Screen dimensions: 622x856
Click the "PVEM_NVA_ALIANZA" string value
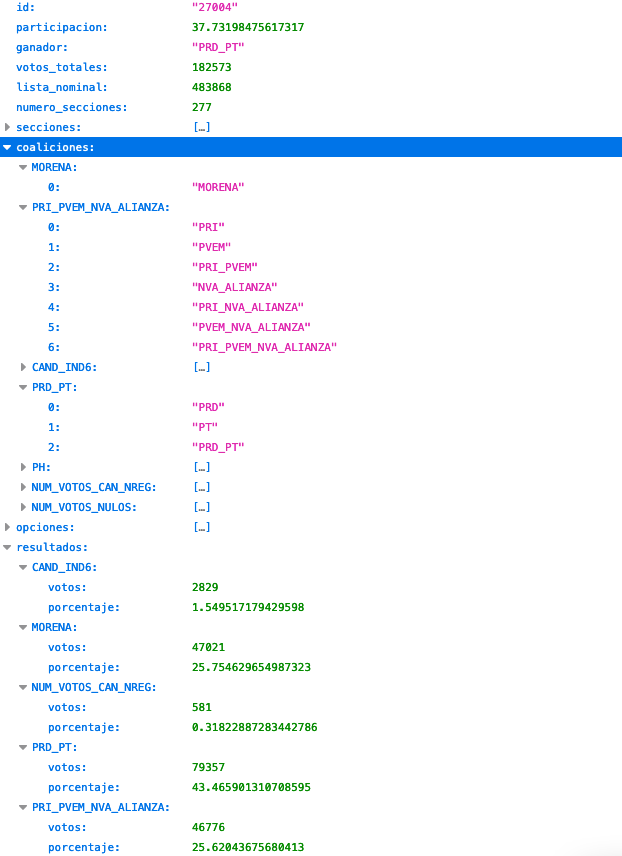pyautogui.click(x=251, y=328)
